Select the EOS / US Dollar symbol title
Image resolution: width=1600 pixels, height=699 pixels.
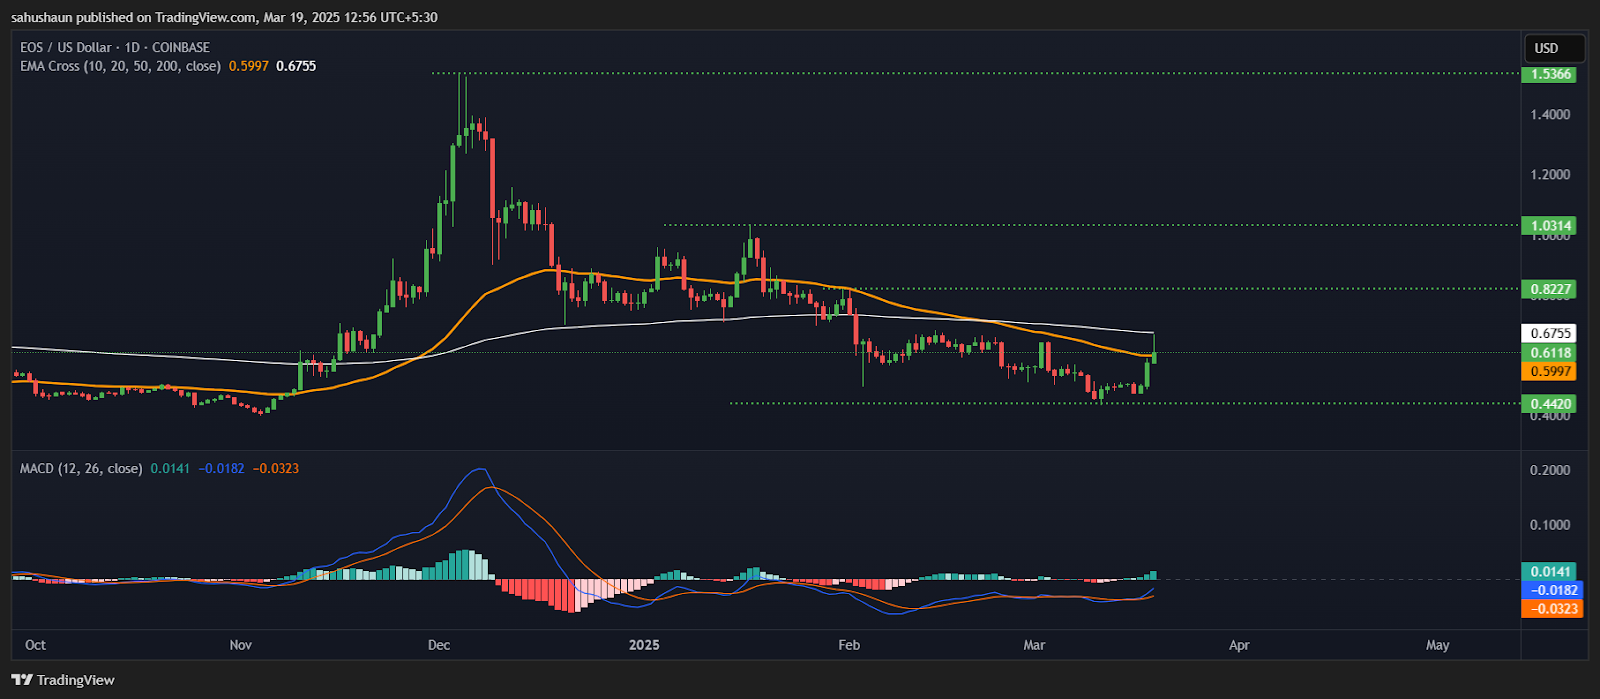click(115, 47)
